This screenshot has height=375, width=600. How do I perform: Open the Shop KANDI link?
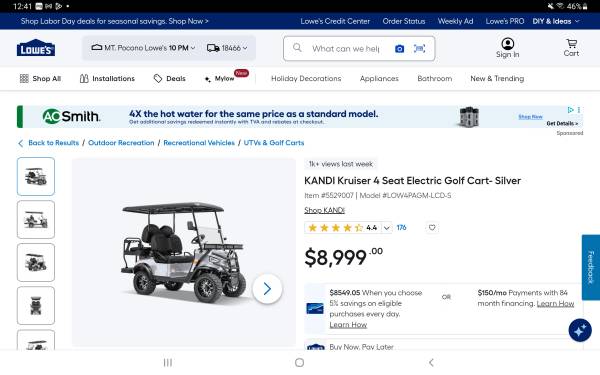324,210
